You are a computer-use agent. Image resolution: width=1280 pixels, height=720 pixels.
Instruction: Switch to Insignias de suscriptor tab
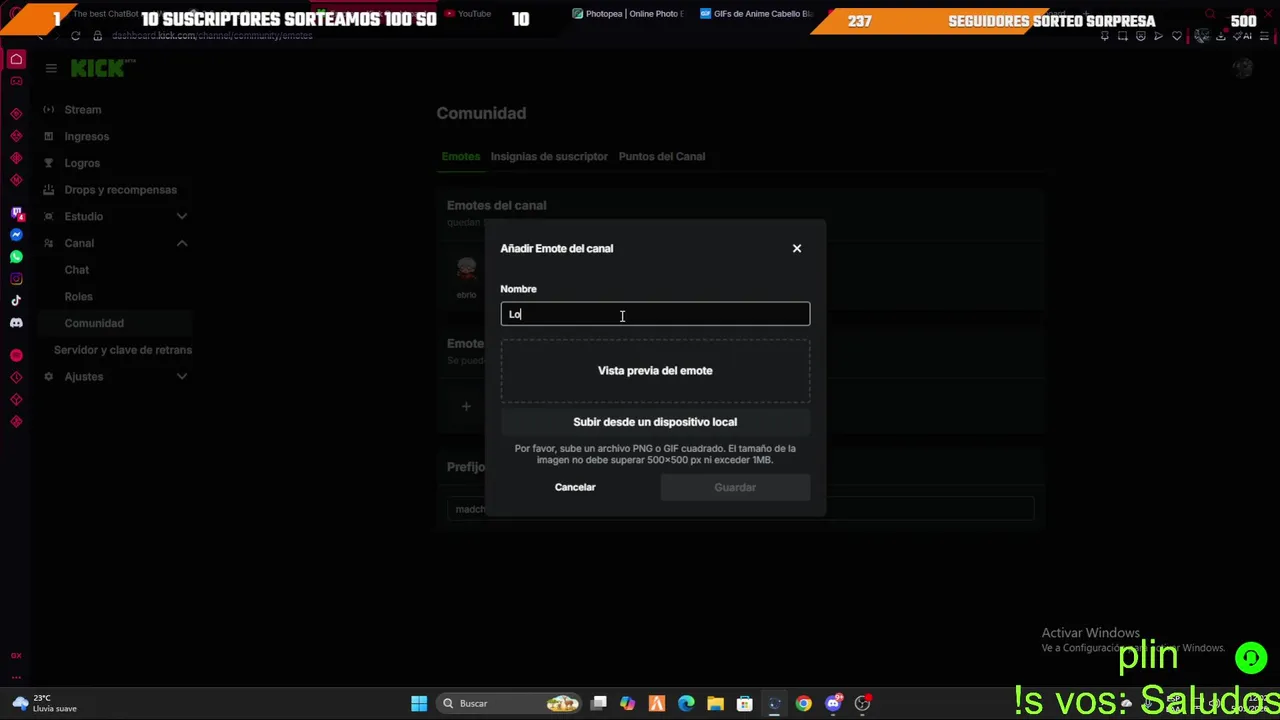click(549, 156)
